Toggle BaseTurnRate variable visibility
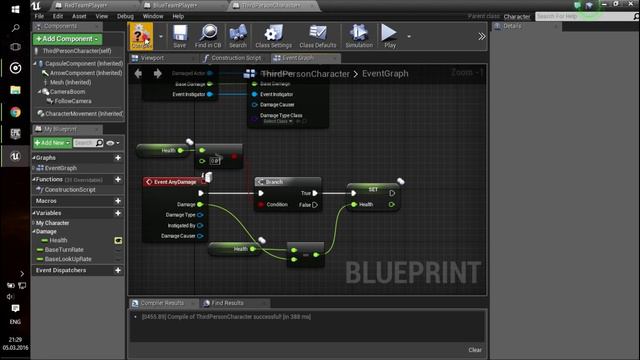The image size is (640, 360). (x=118, y=250)
